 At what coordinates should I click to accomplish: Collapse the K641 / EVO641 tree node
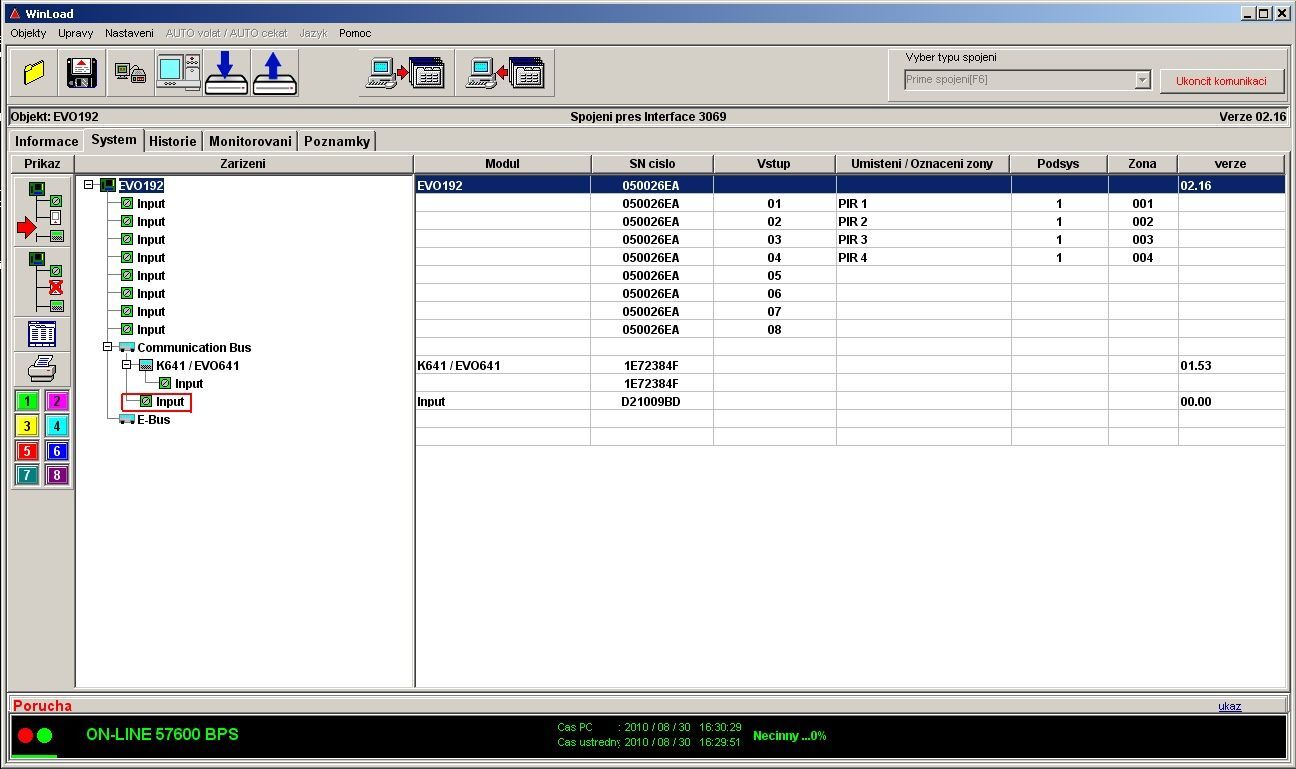tap(127, 365)
